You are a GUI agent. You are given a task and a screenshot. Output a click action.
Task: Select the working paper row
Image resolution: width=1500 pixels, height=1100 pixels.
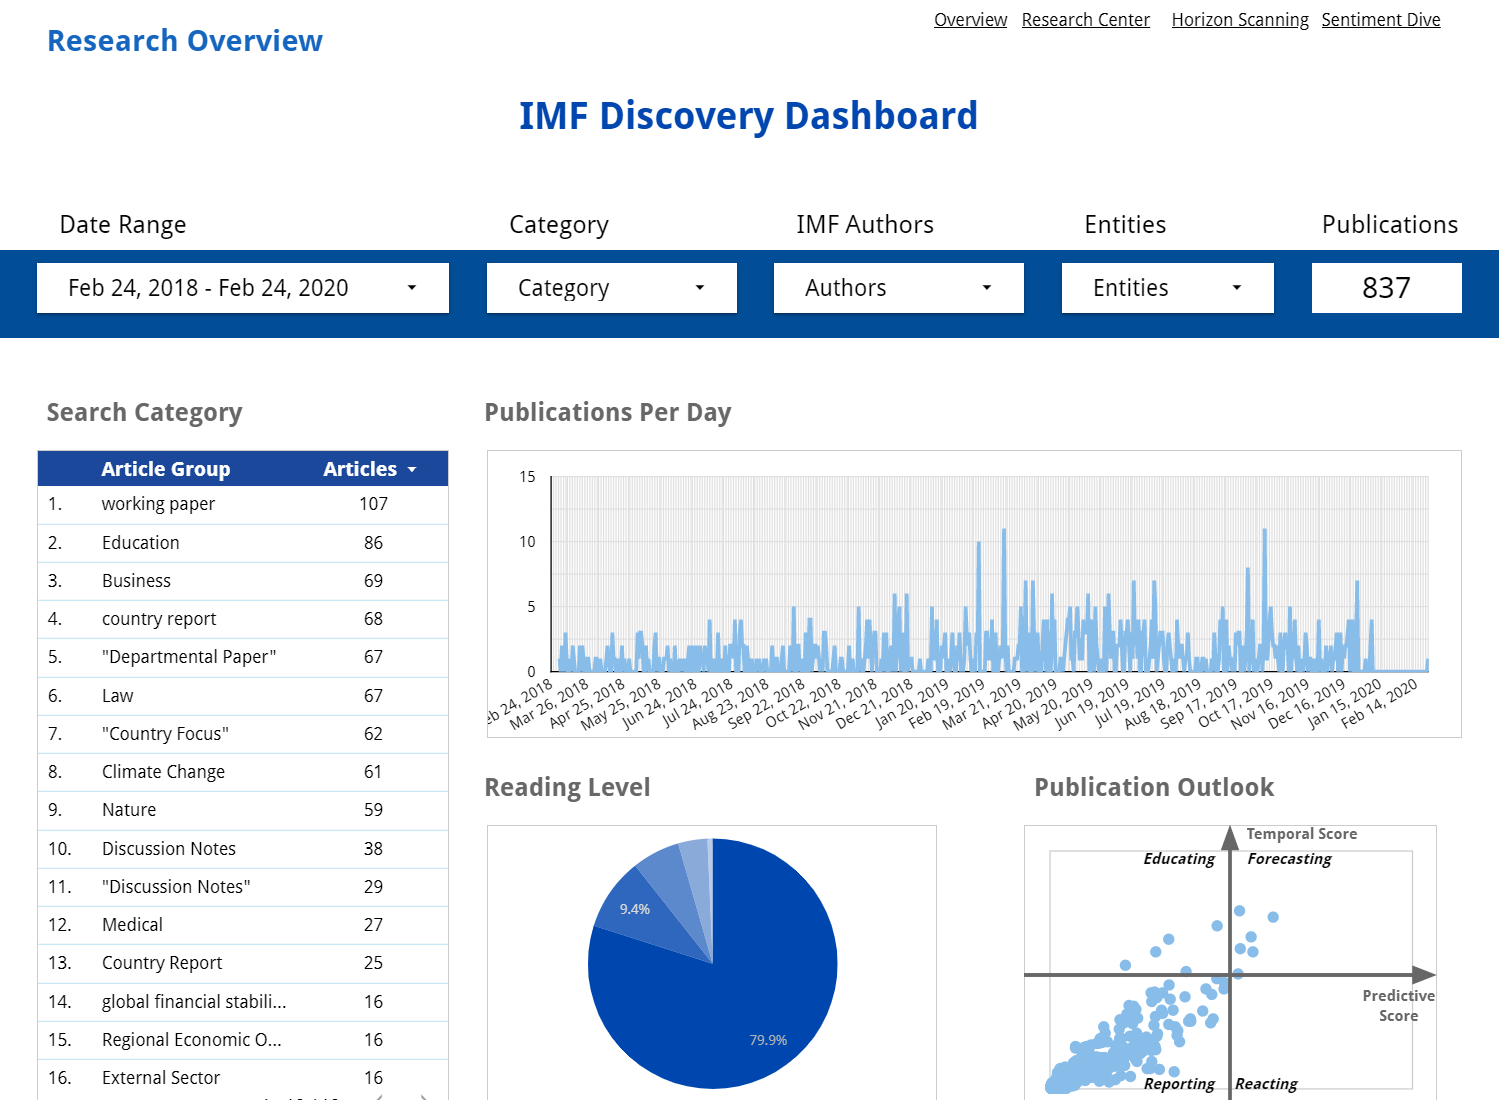click(x=243, y=504)
